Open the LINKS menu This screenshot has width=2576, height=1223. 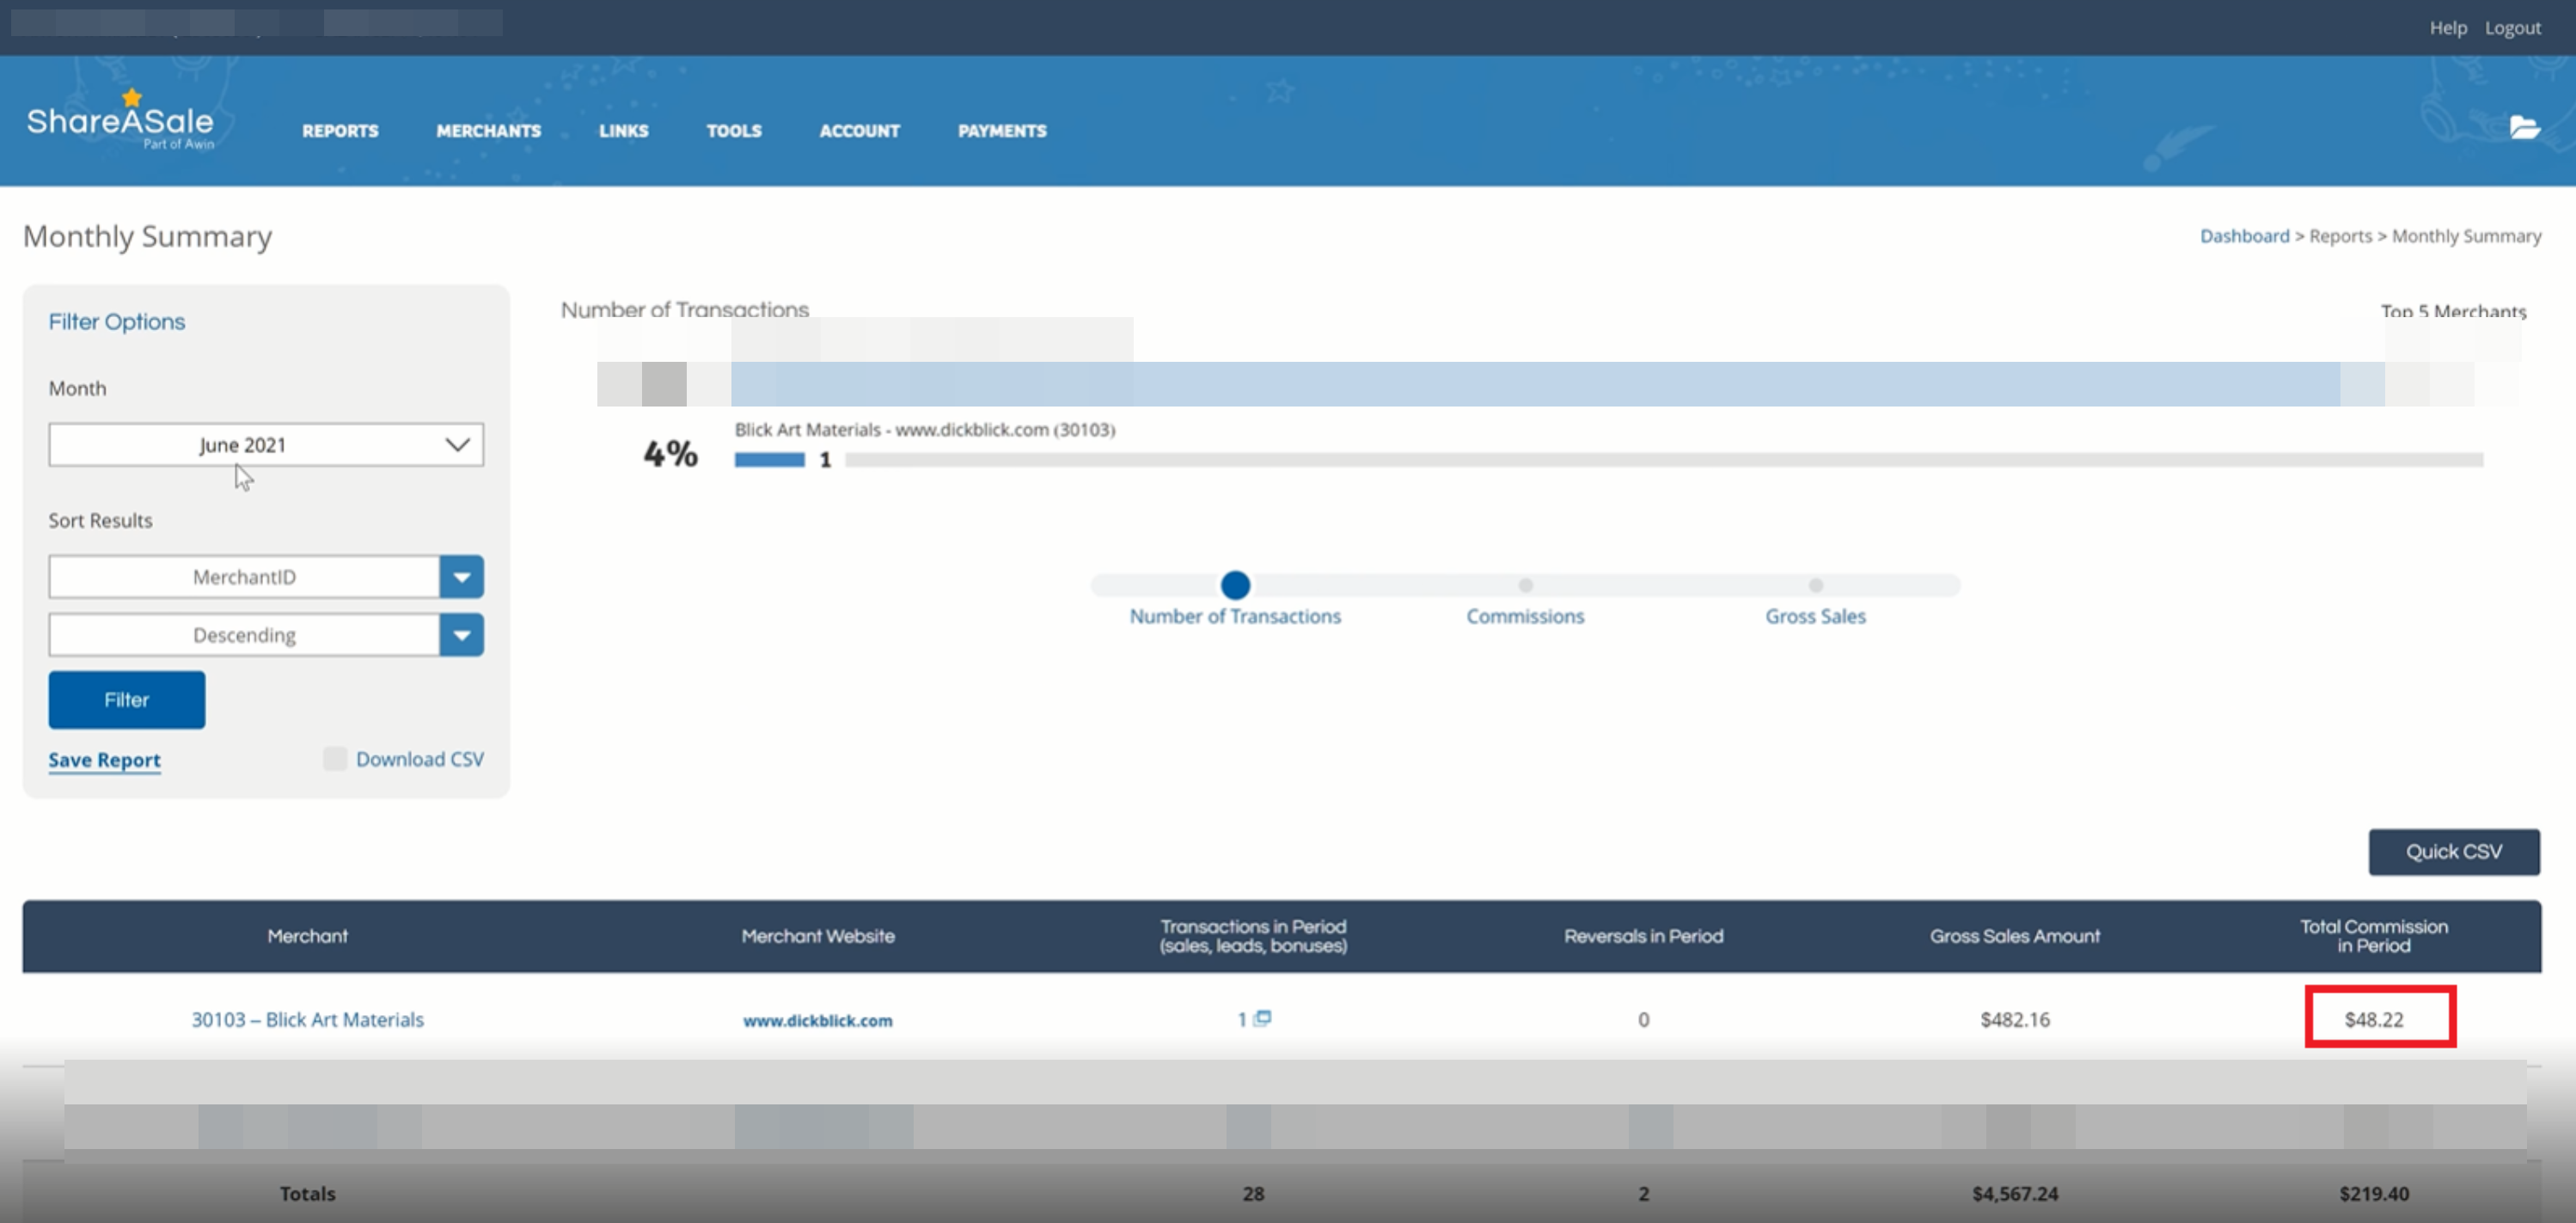pos(623,131)
